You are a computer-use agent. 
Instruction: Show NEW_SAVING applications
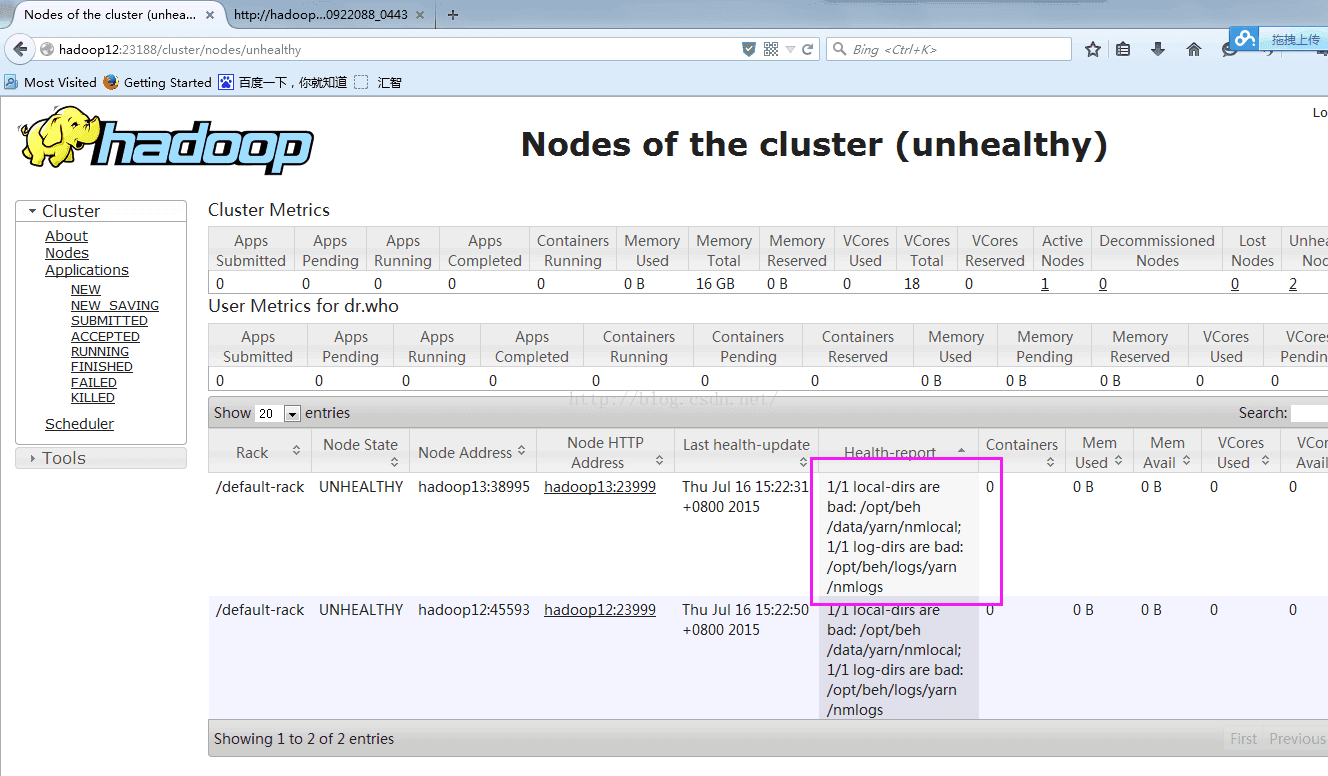click(115, 305)
